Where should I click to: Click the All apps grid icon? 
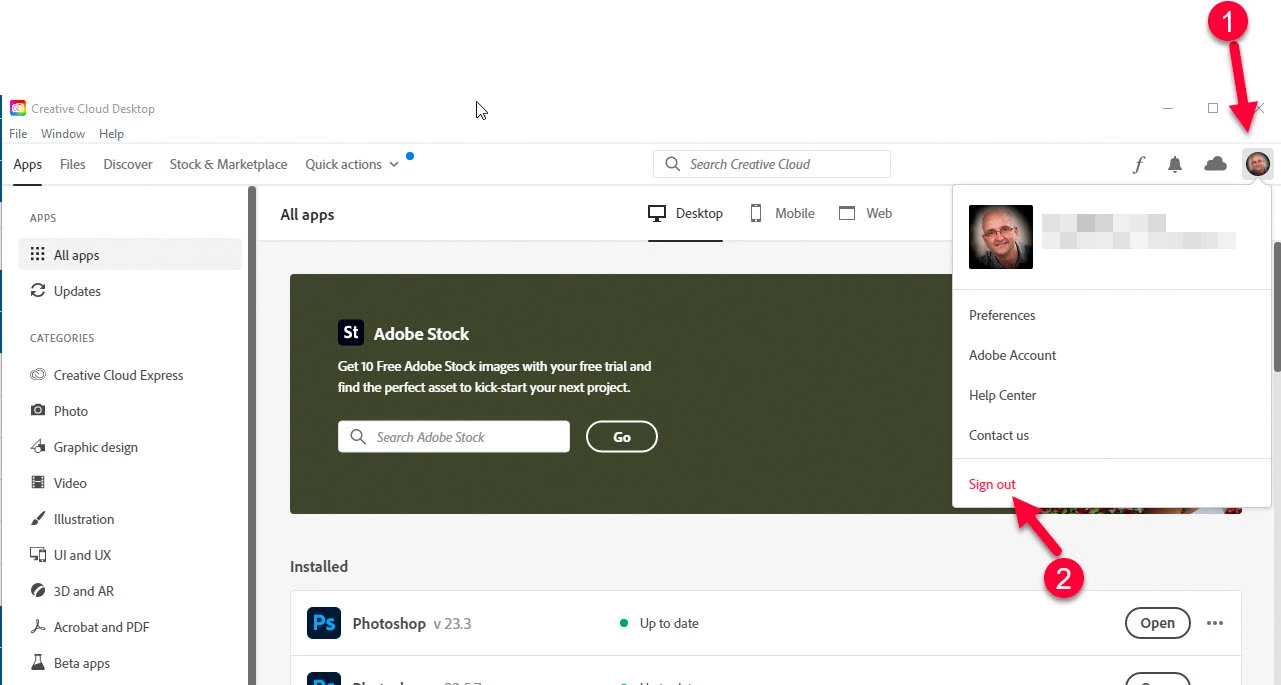click(x=38, y=255)
